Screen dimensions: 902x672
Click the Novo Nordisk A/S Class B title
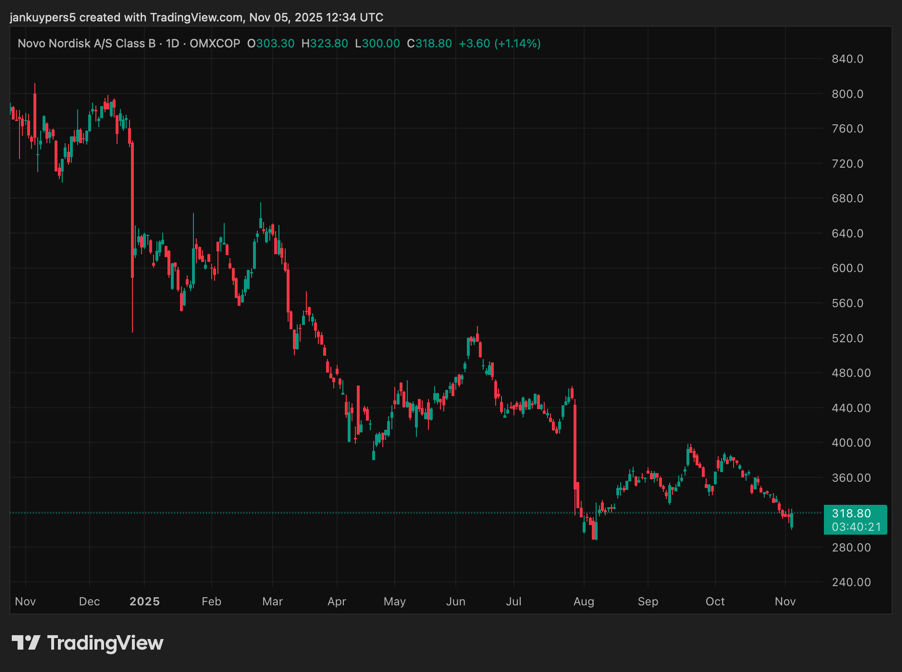87,44
